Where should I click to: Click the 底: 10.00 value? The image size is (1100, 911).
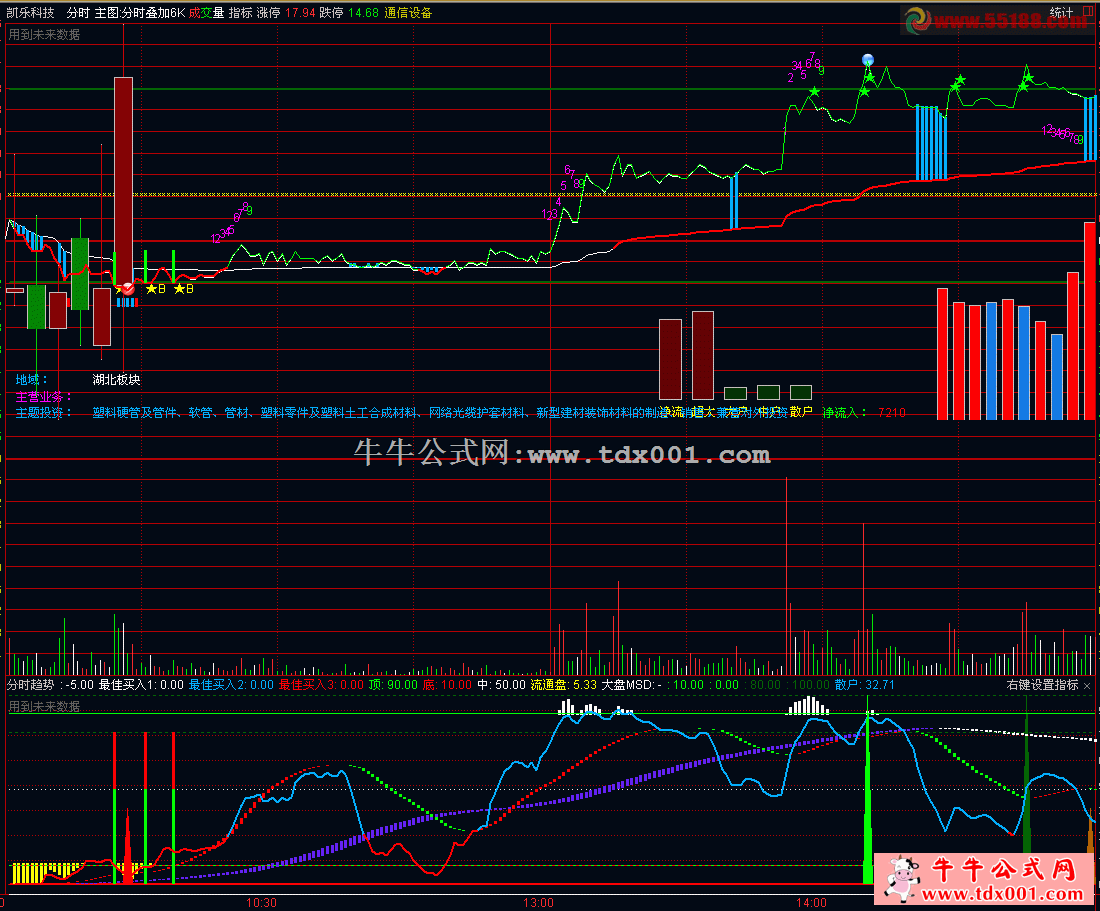(x=447, y=684)
